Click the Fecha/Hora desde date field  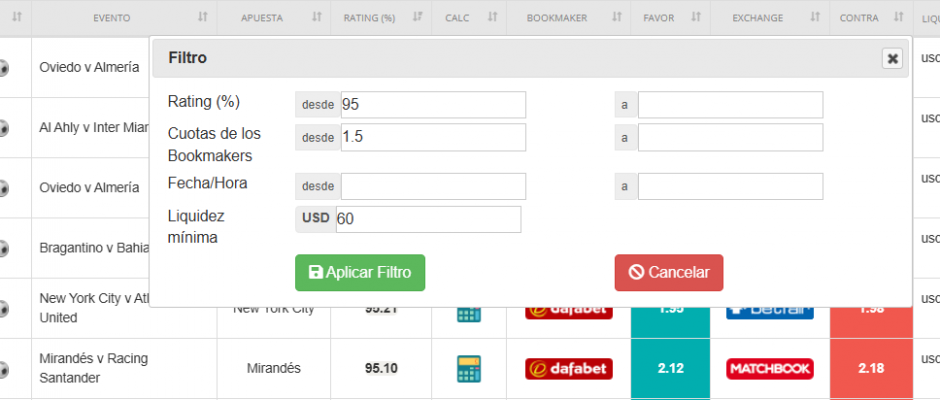pos(432,187)
